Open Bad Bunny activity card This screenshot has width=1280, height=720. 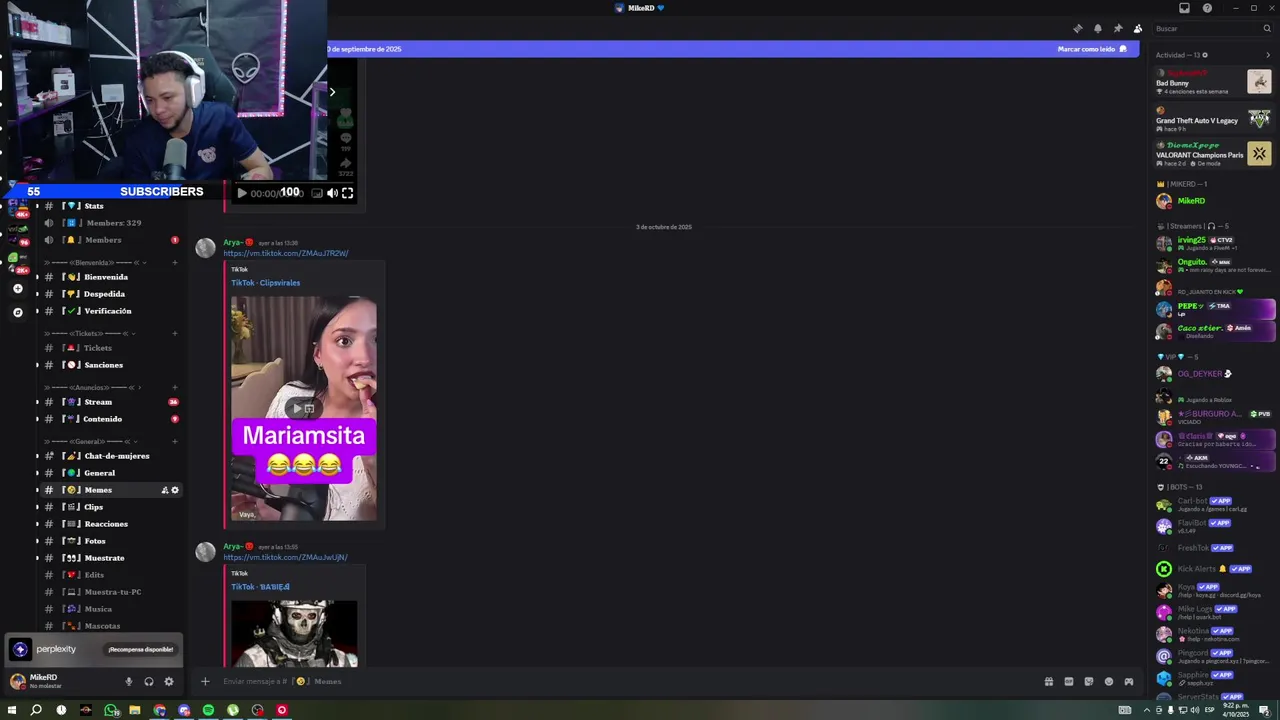click(x=1214, y=82)
